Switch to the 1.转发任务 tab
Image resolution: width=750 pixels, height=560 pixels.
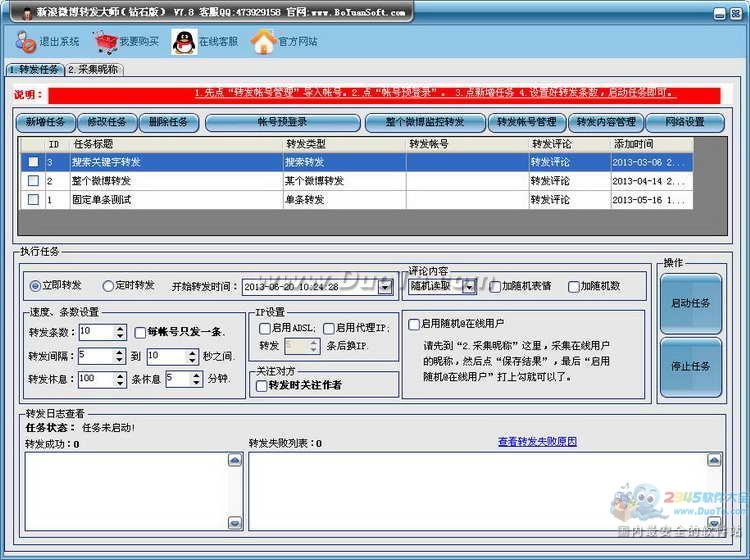tap(34, 70)
